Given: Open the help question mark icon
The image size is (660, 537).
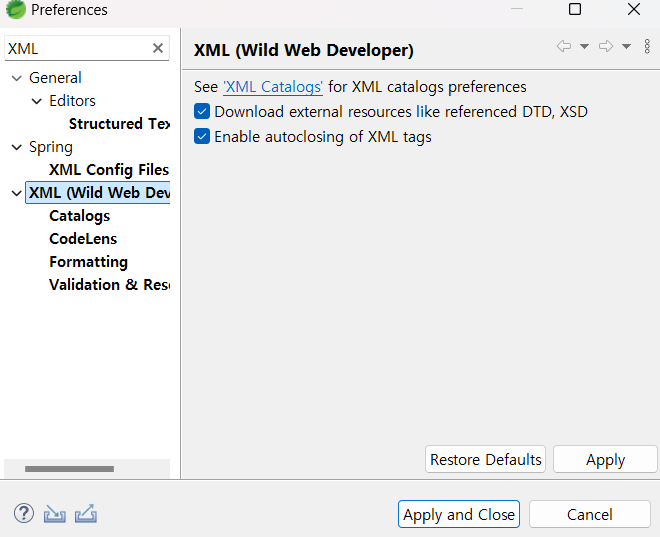Looking at the screenshot, I should pyautogui.click(x=24, y=513).
